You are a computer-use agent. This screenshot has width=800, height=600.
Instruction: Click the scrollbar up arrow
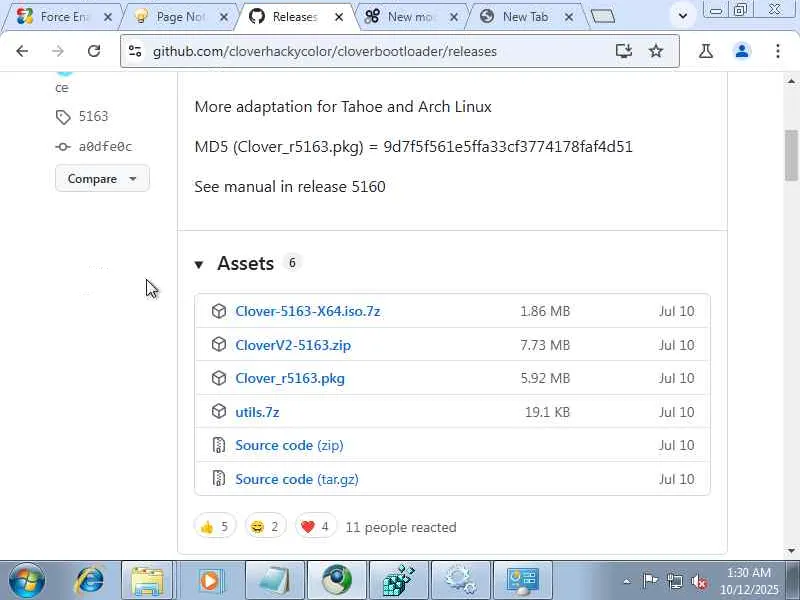coord(791,81)
